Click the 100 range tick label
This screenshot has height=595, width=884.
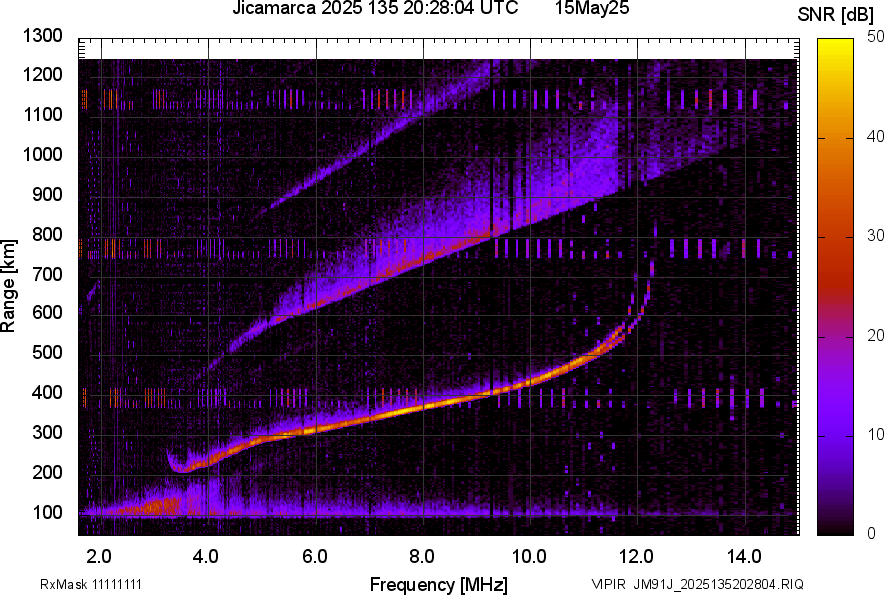(47, 512)
